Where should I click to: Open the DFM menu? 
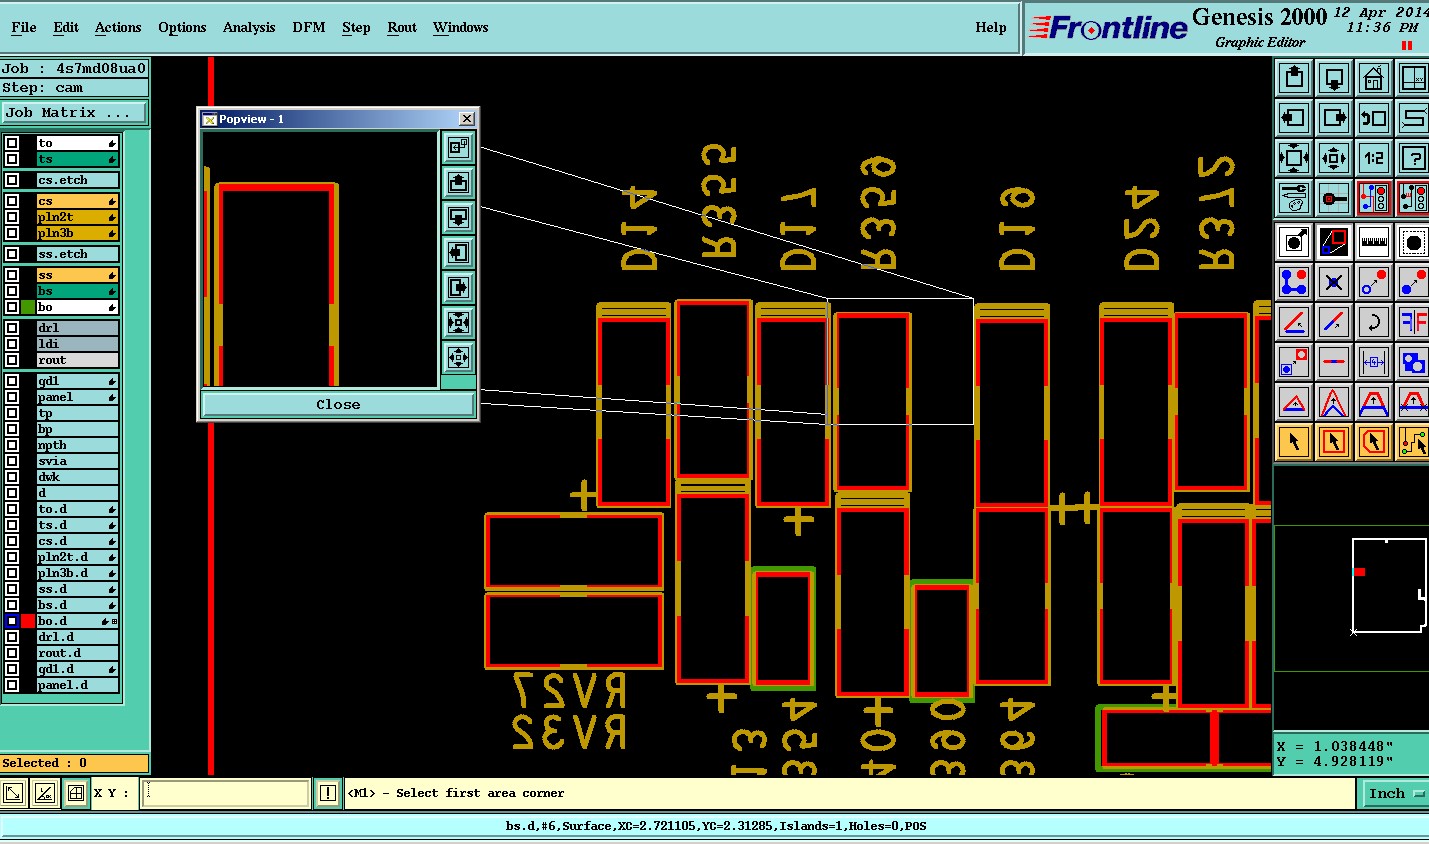tap(309, 27)
